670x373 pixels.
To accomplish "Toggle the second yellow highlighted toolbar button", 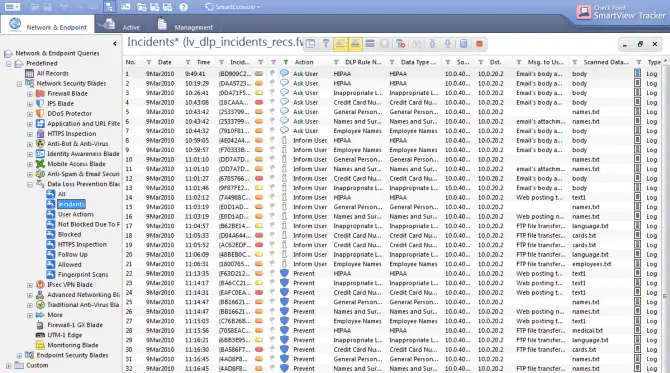I will pos(355,44).
